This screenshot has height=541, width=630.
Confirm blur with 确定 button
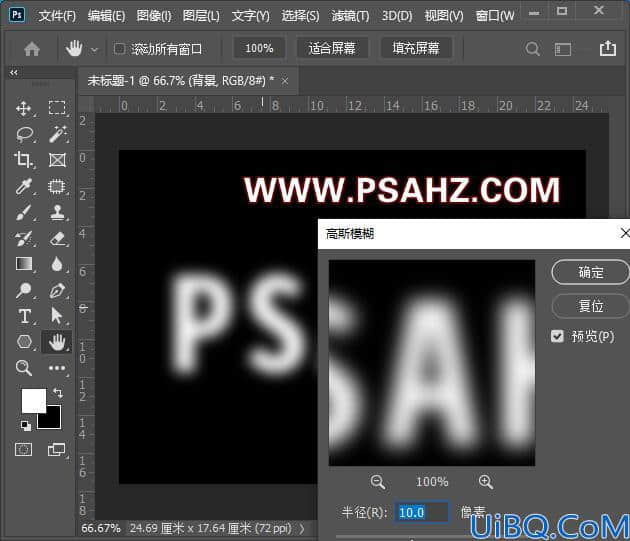590,272
